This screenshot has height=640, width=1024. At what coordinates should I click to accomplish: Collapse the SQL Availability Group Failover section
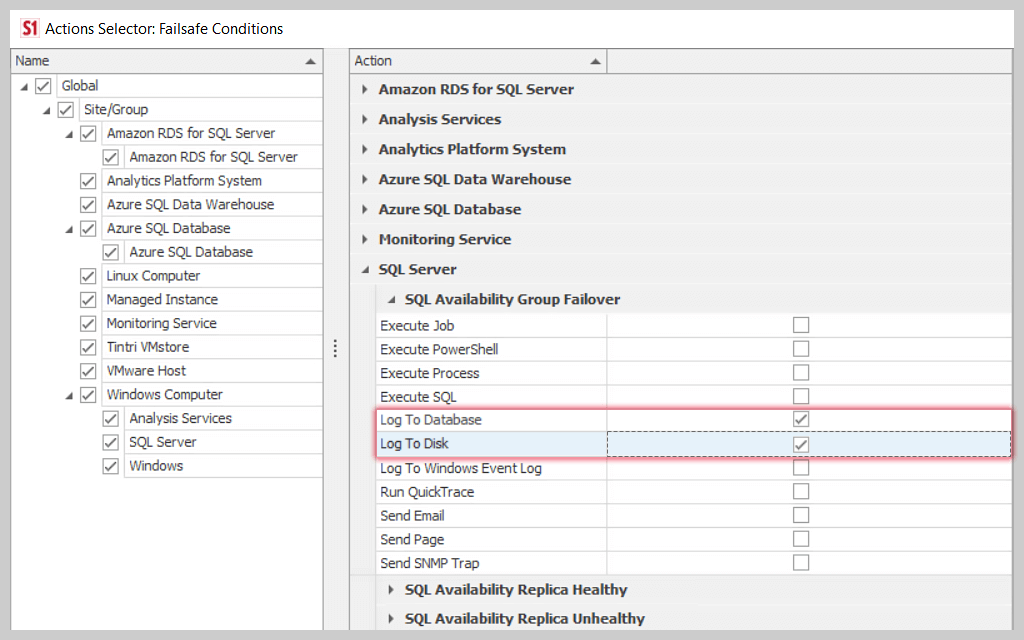tap(390, 299)
